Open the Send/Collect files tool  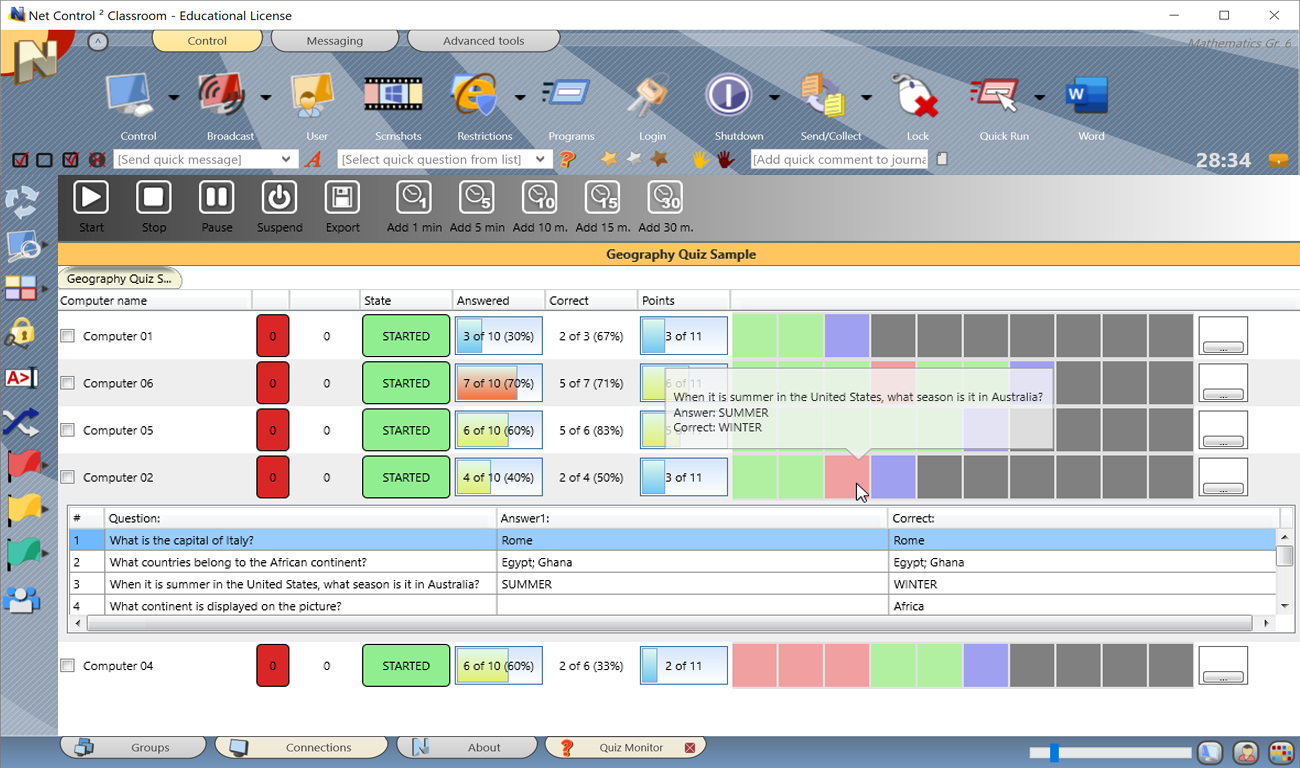pos(825,97)
